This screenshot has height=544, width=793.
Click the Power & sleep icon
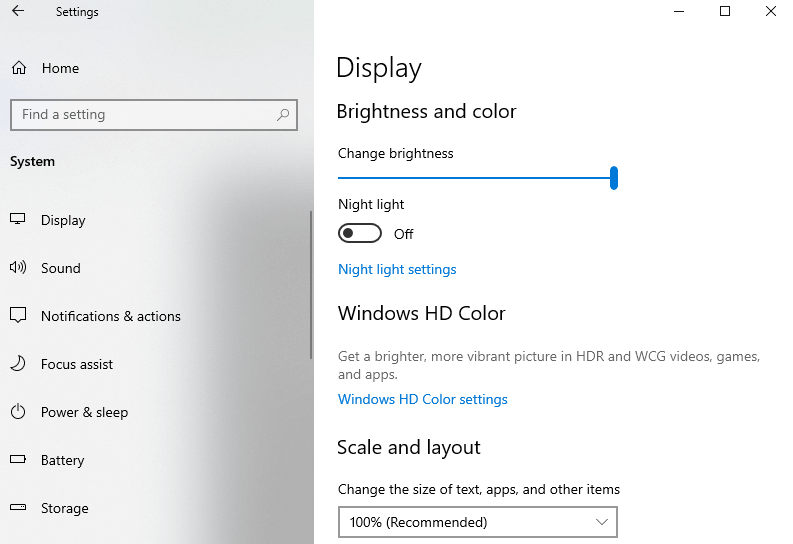(x=18, y=412)
